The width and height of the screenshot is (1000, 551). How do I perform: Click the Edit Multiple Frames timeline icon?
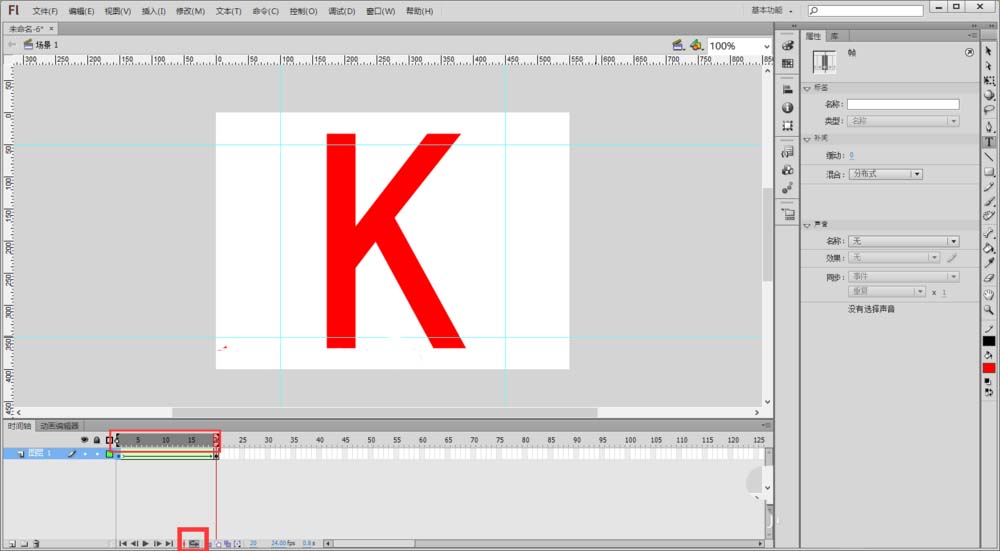point(226,543)
